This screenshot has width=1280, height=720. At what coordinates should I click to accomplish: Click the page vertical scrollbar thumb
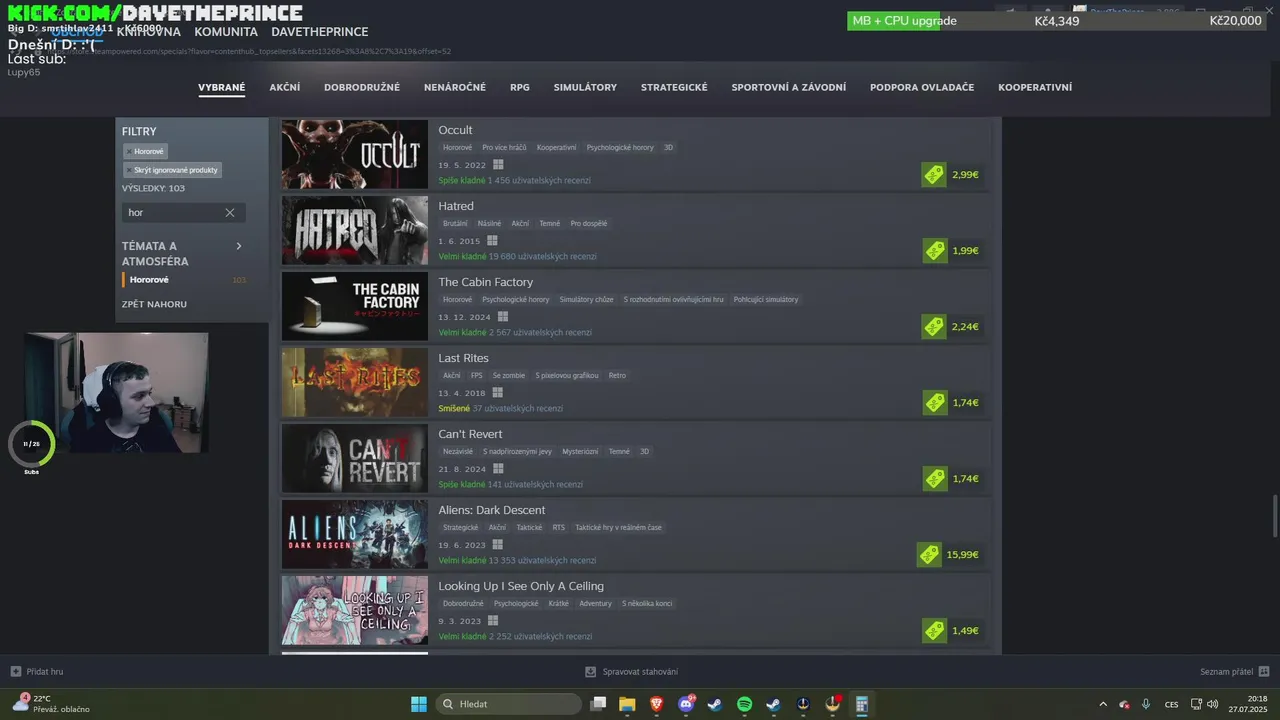pos(1274,515)
